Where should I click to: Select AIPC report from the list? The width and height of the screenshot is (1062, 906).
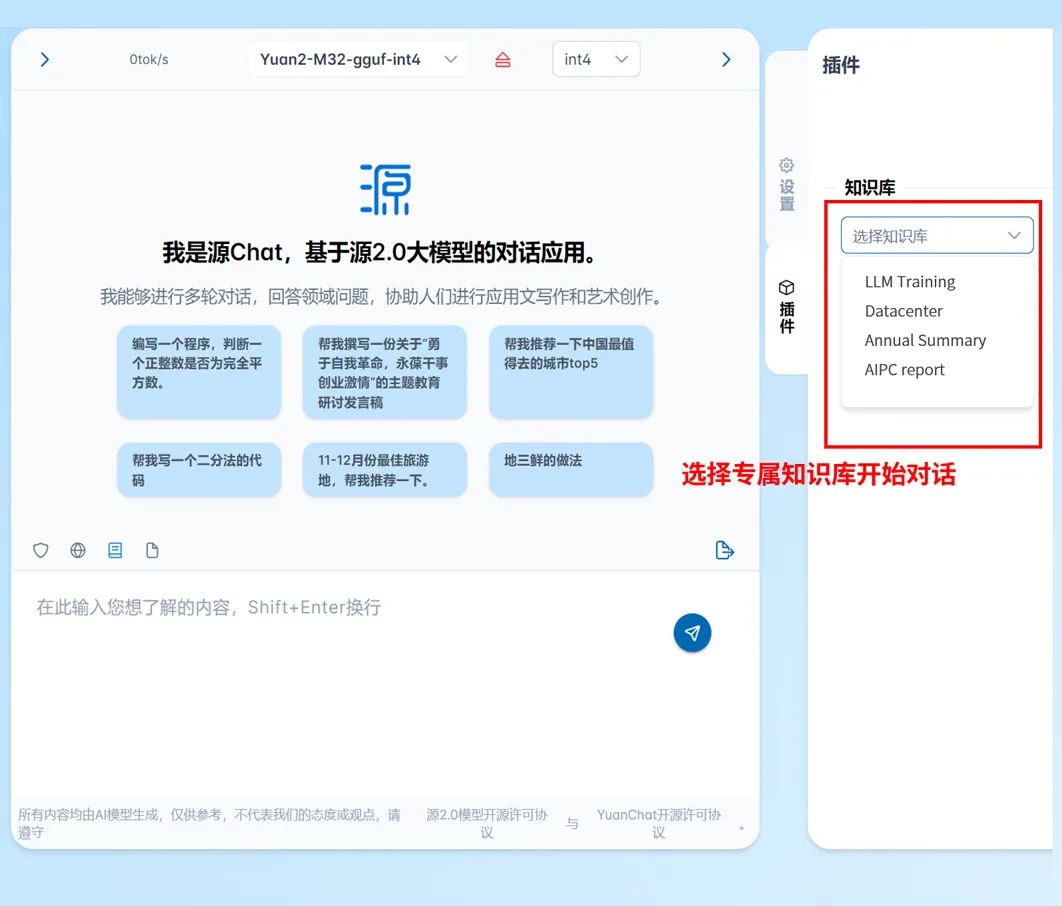tap(904, 369)
